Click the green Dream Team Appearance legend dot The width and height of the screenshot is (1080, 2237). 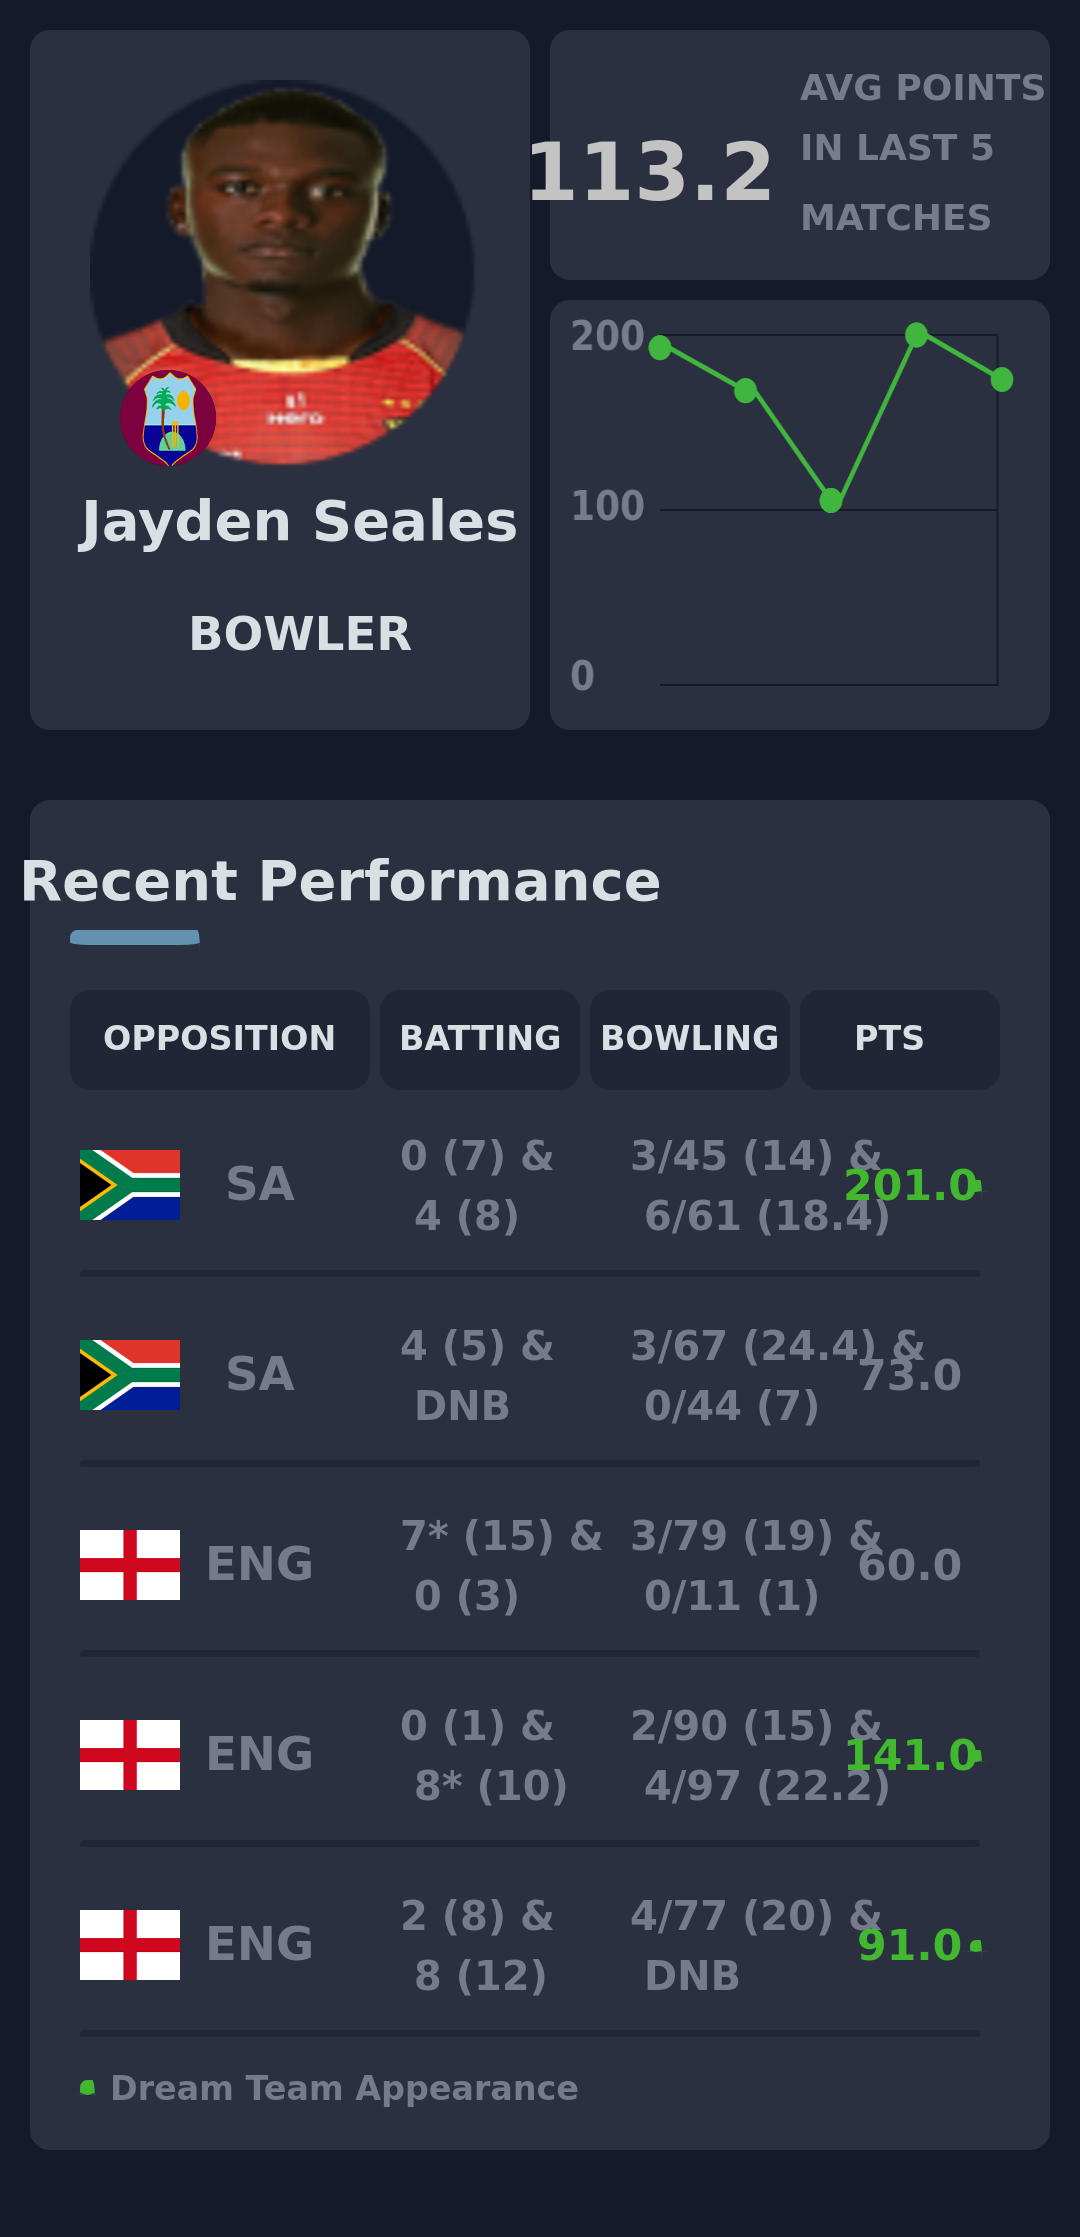click(88, 2087)
